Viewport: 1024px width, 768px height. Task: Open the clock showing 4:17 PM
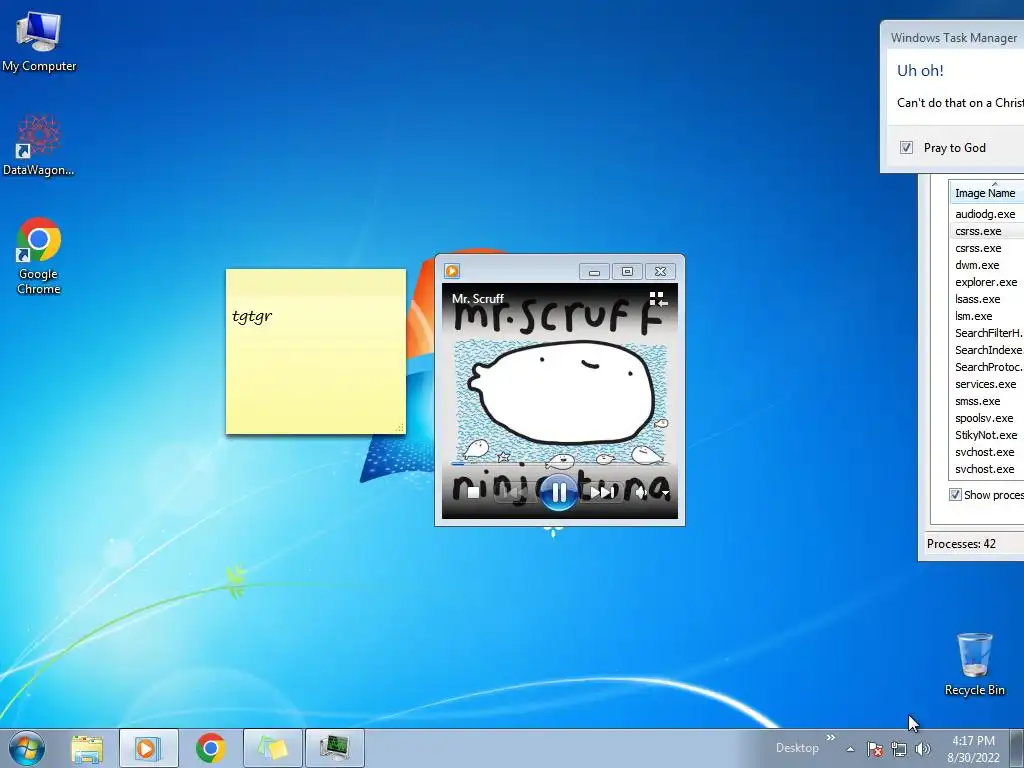point(973,749)
